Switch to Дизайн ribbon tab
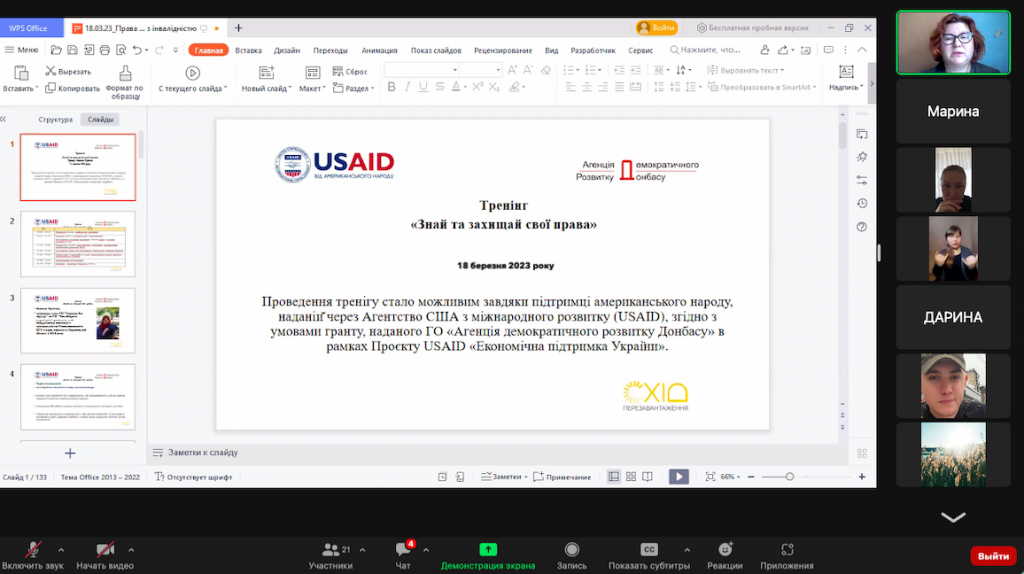The image size is (1024, 574). click(x=287, y=50)
